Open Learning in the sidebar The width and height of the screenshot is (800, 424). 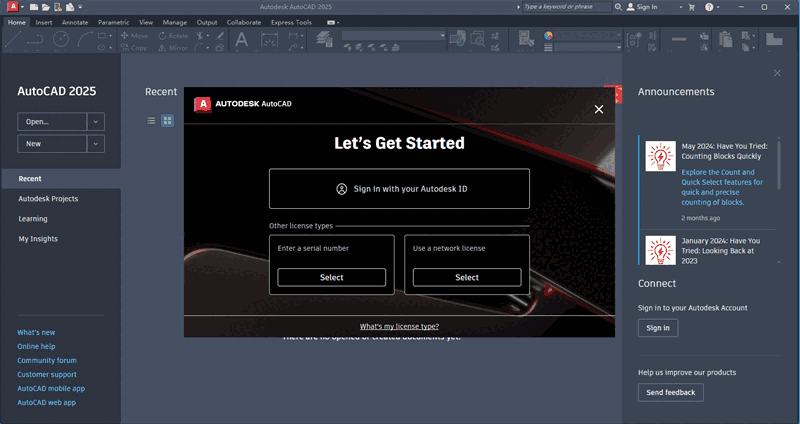33,219
